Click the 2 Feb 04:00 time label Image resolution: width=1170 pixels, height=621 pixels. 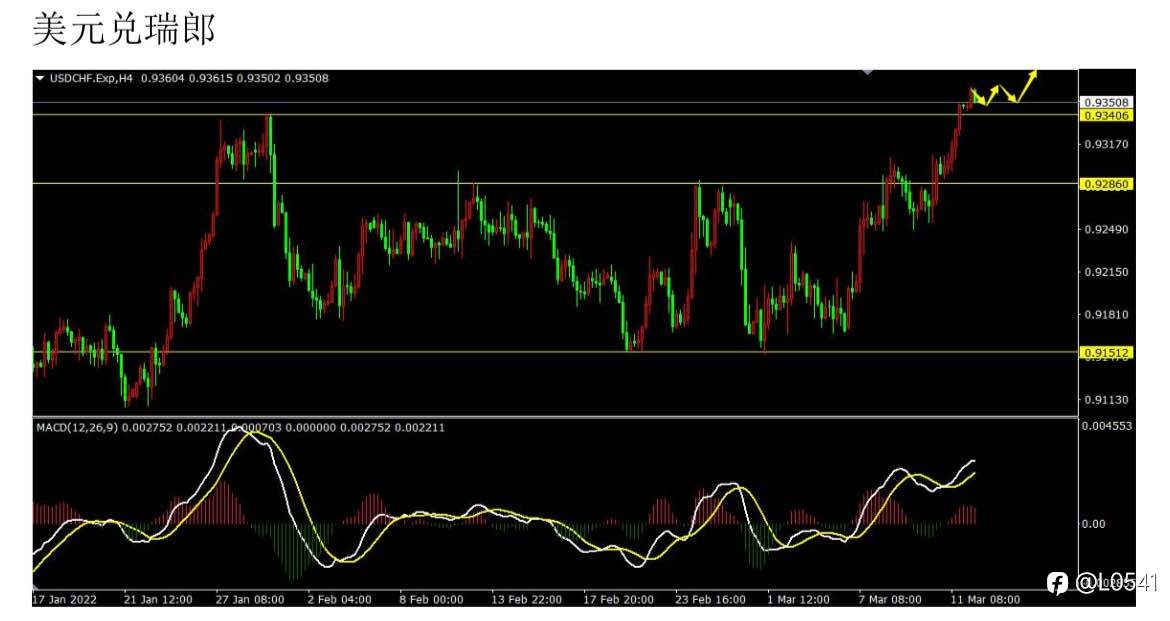[340, 599]
